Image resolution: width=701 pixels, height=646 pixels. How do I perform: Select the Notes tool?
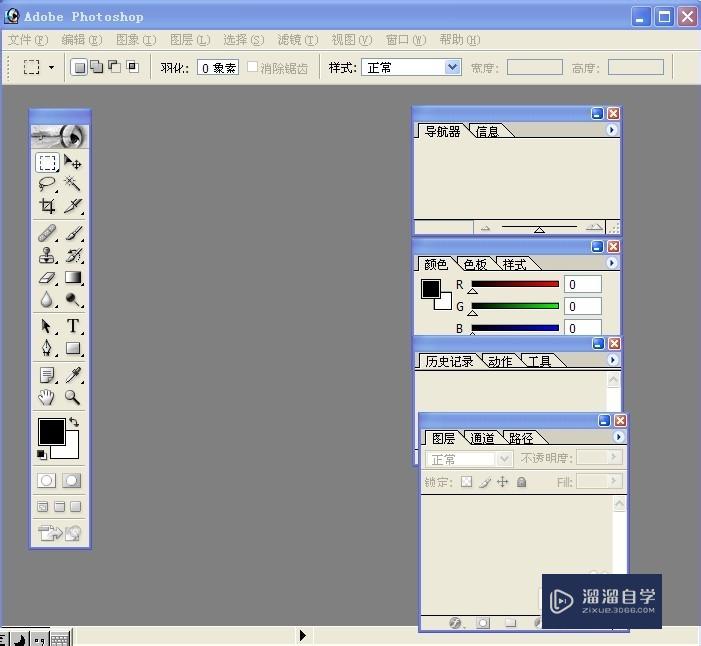click(x=47, y=375)
